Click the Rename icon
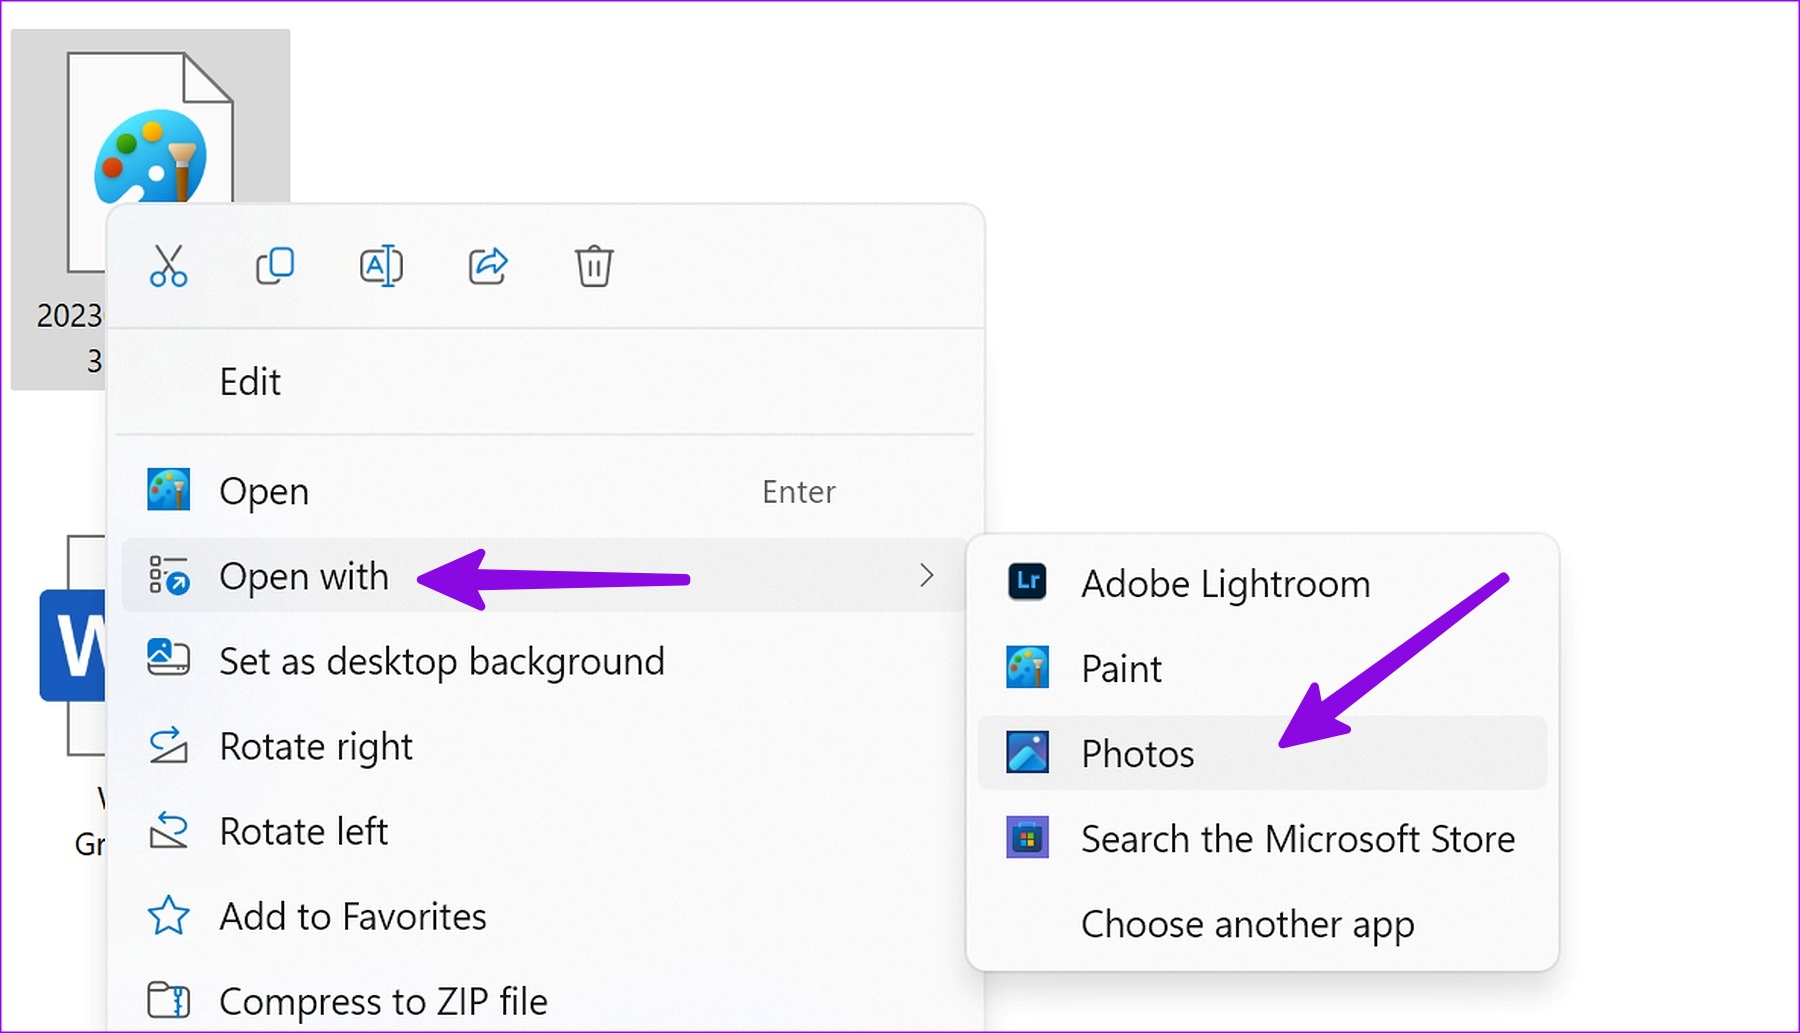 (x=381, y=266)
